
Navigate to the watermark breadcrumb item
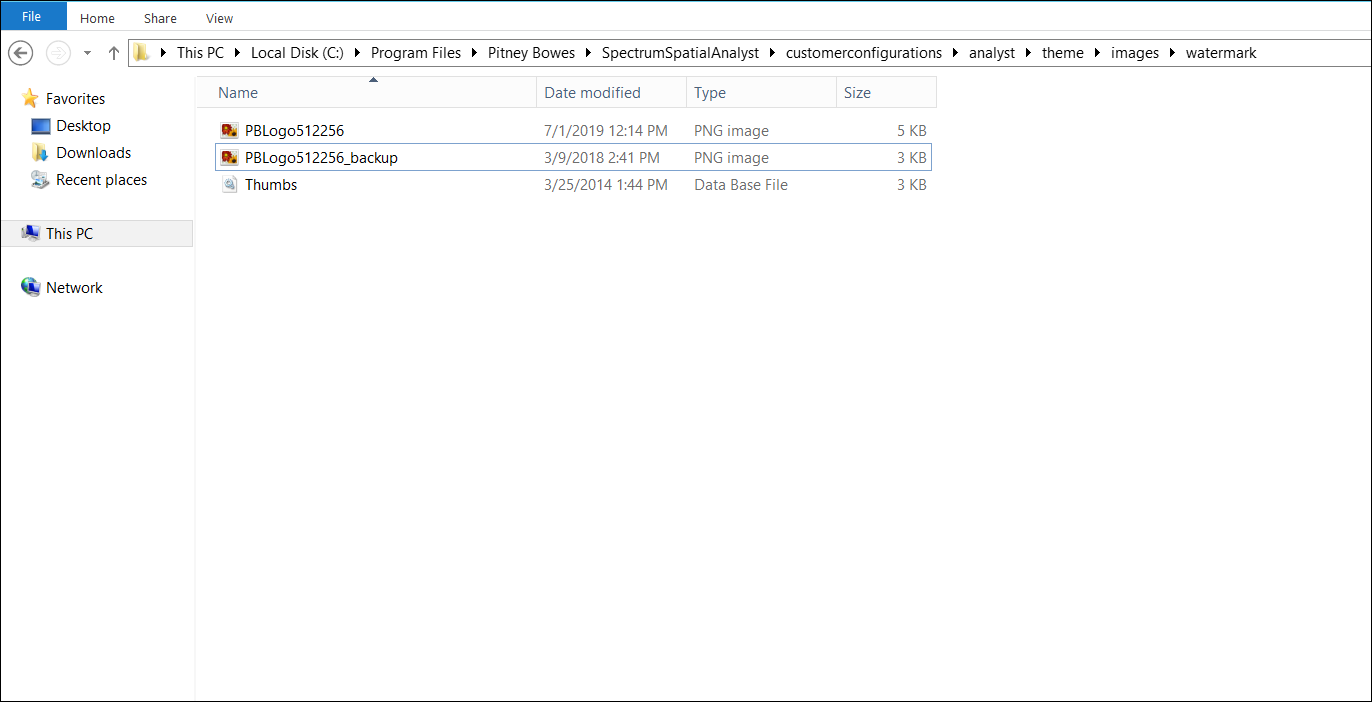click(x=1221, y=52)
